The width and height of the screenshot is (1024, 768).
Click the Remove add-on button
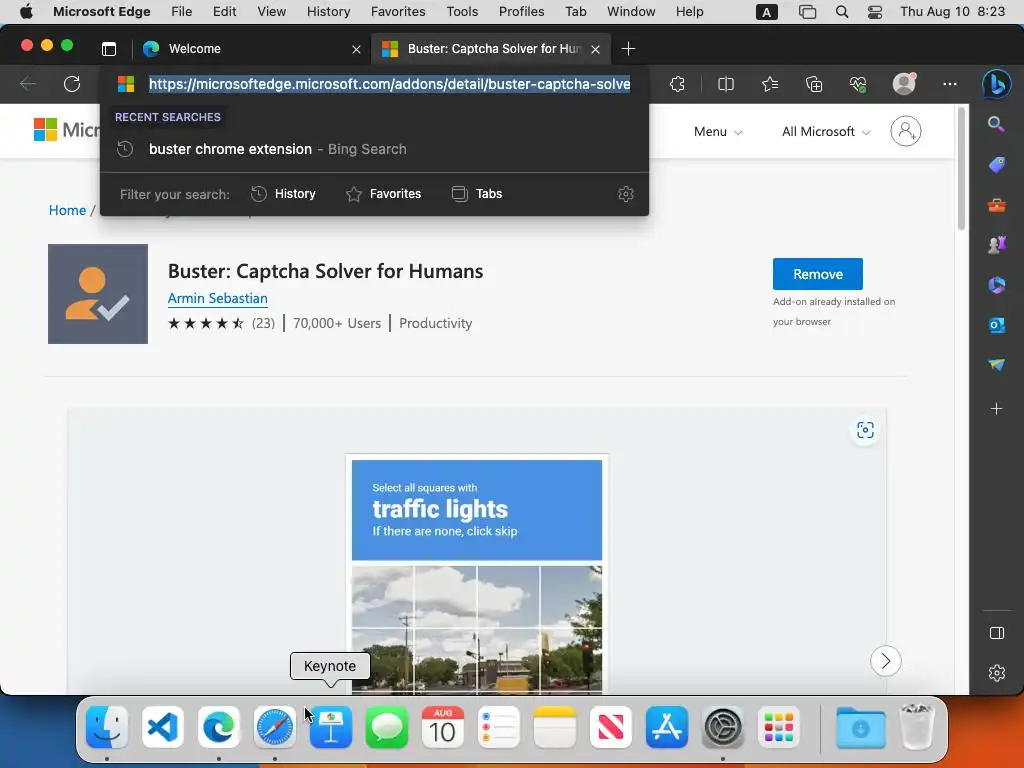click(818, 274)
